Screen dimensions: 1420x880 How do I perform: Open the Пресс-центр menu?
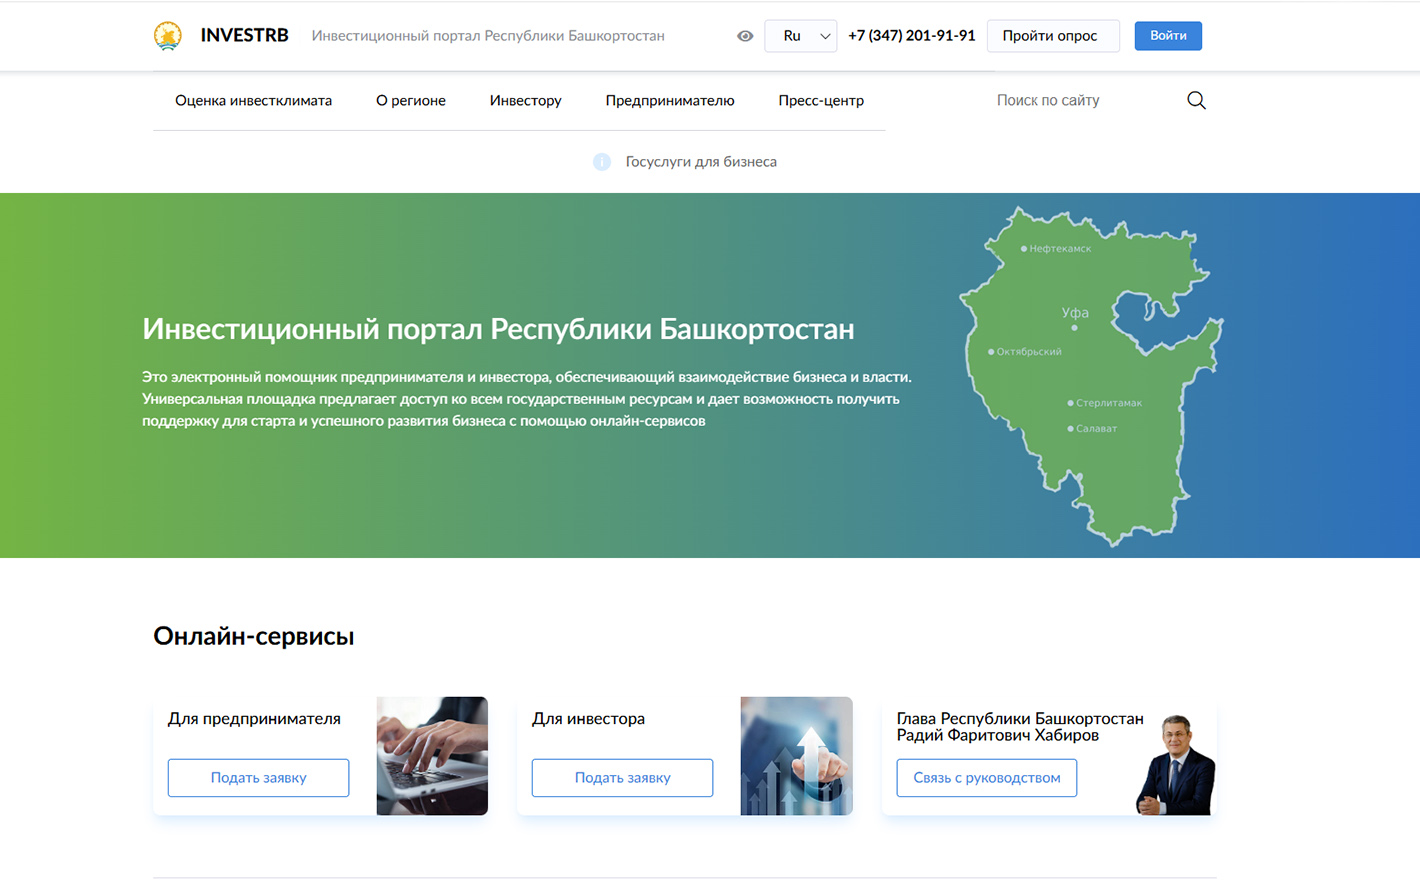(x=820, y=100)
